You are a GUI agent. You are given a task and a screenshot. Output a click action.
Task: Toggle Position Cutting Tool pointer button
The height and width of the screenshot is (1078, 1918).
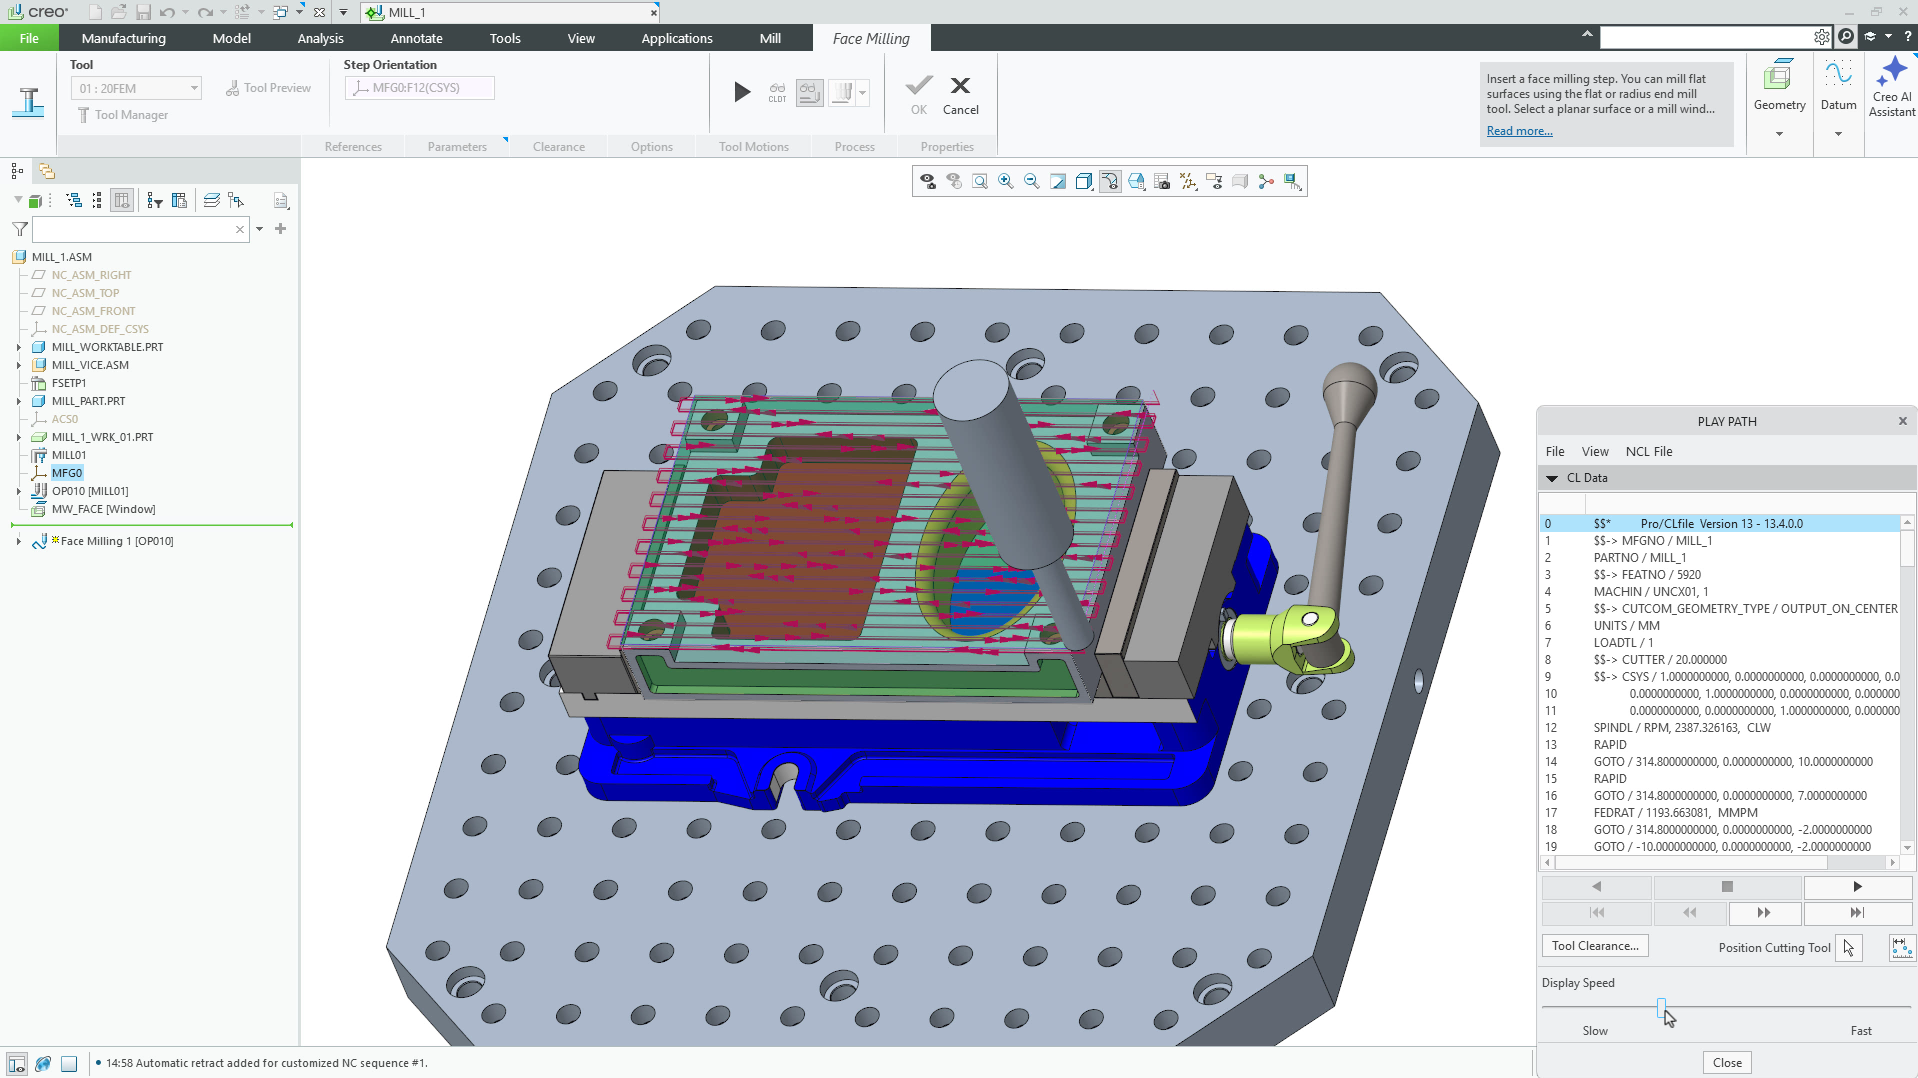click(1848, 947)
